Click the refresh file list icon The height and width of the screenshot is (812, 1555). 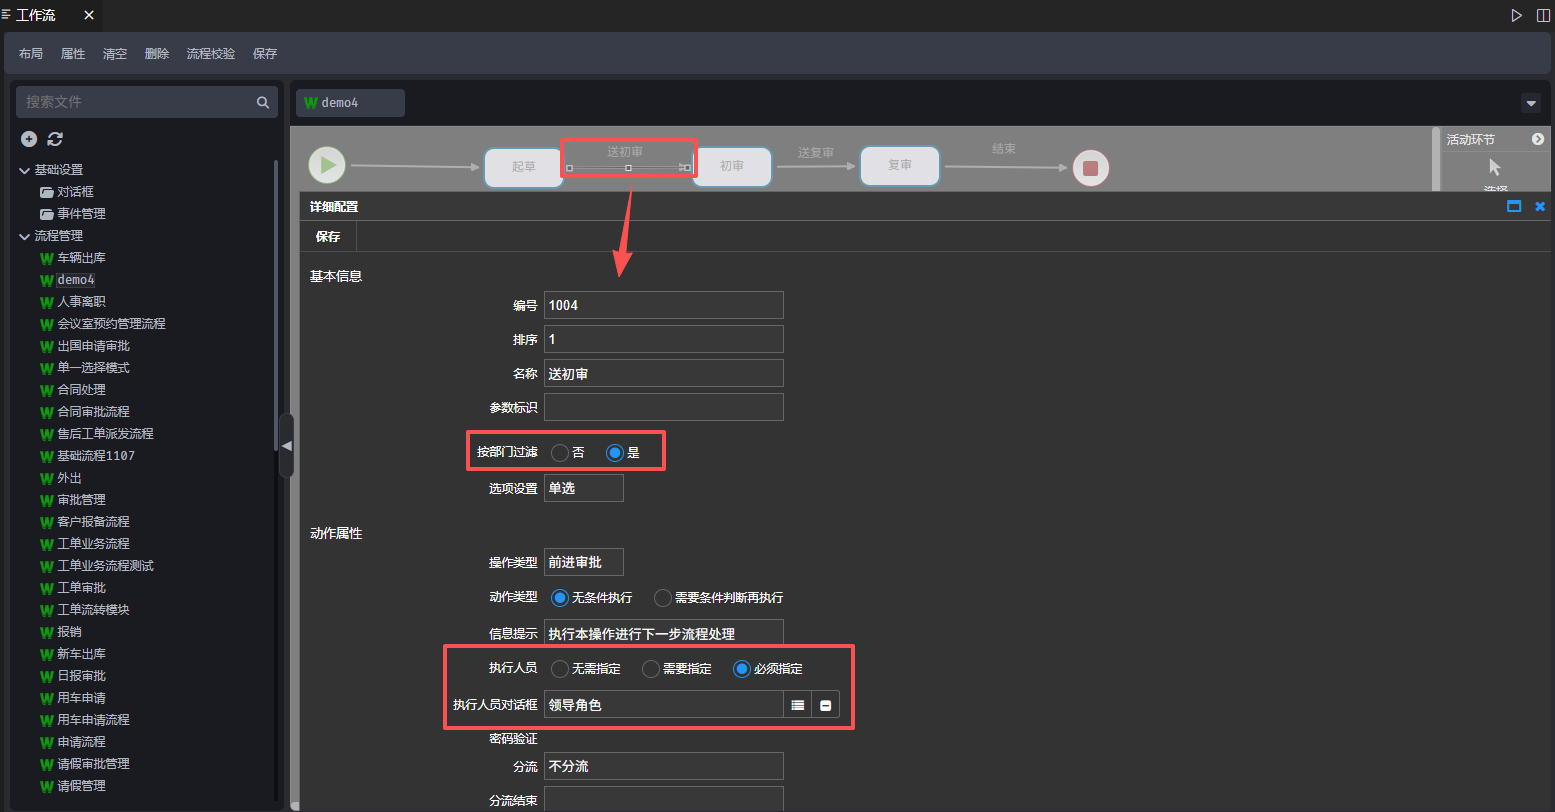55,139
